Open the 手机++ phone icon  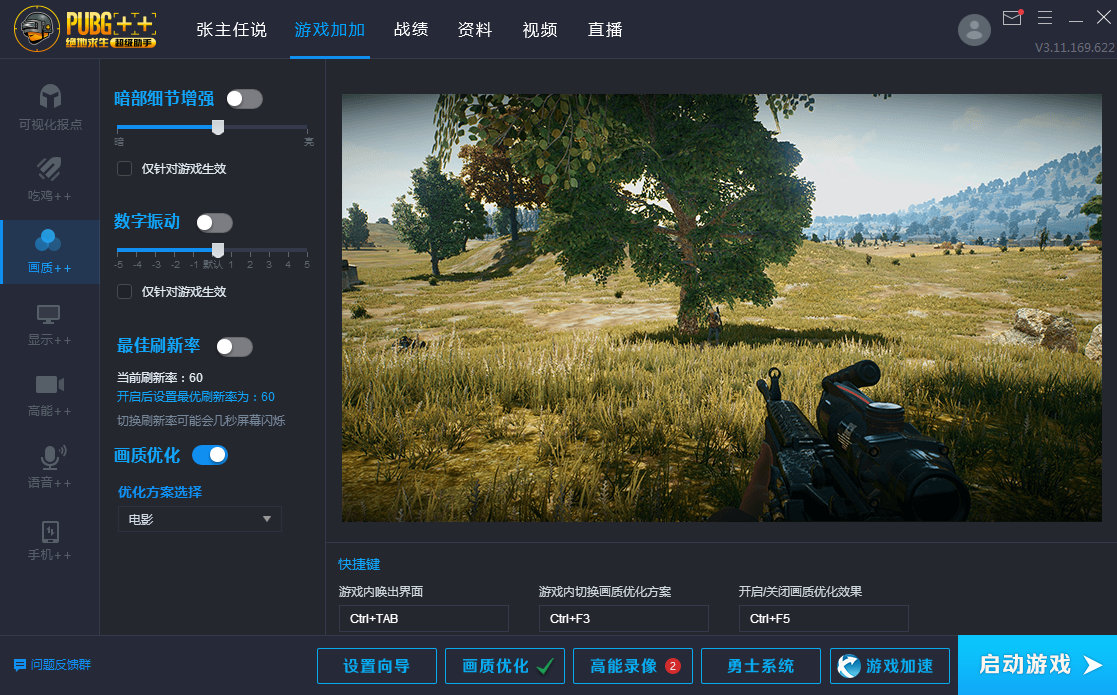[50, 531]
